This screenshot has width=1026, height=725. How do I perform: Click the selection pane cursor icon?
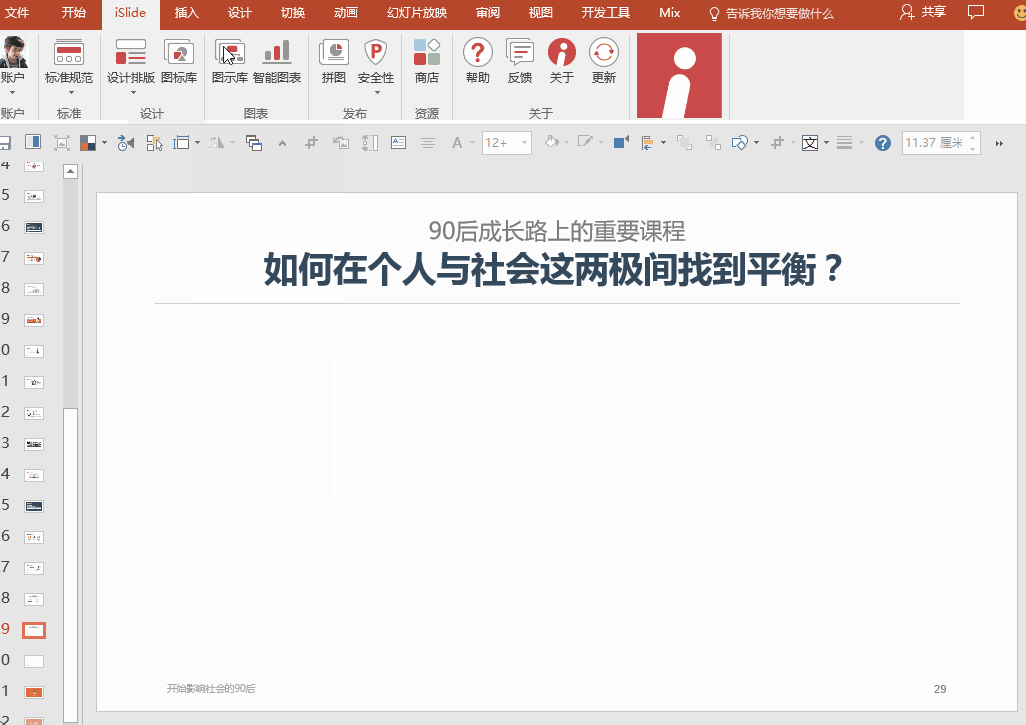[x=154, y=143]
